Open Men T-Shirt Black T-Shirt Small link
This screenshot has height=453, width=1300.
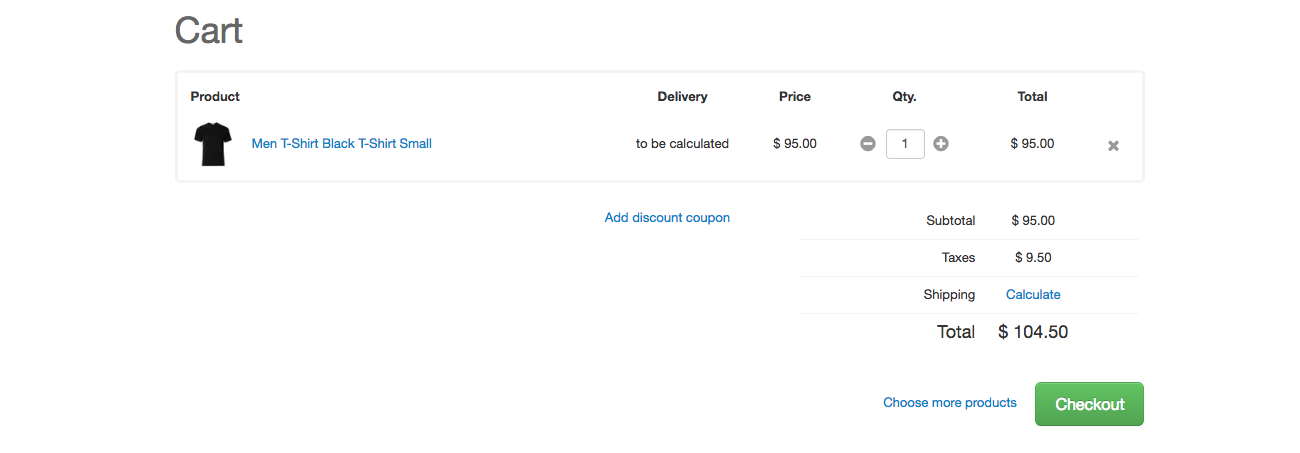click(x=341, y=144)
